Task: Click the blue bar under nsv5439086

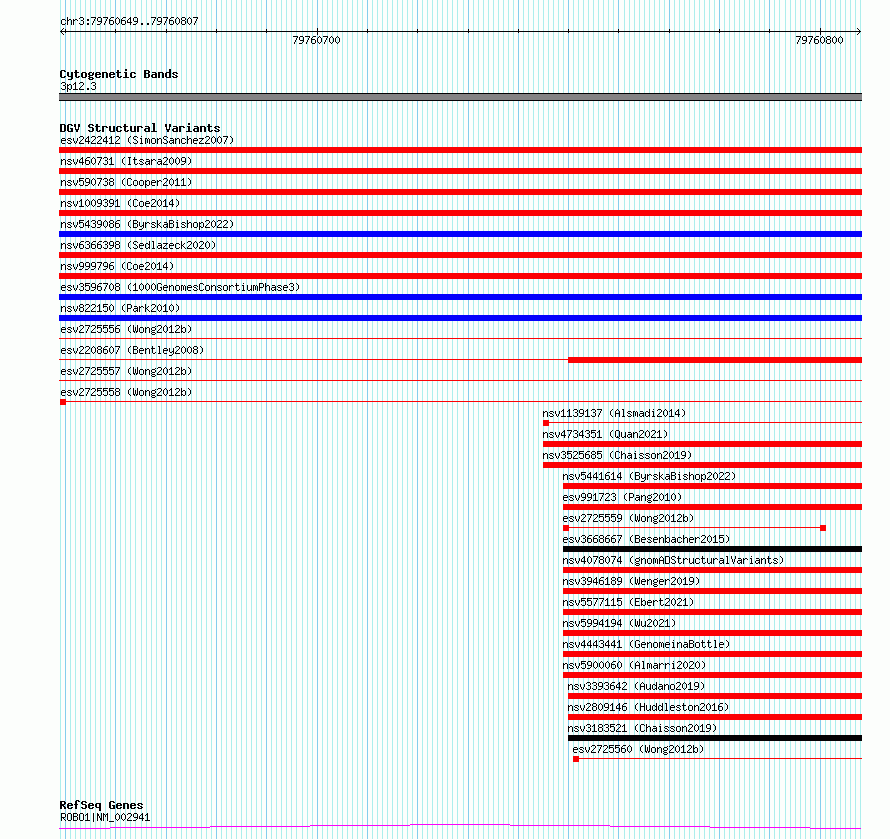Action: tap(460, 234)
